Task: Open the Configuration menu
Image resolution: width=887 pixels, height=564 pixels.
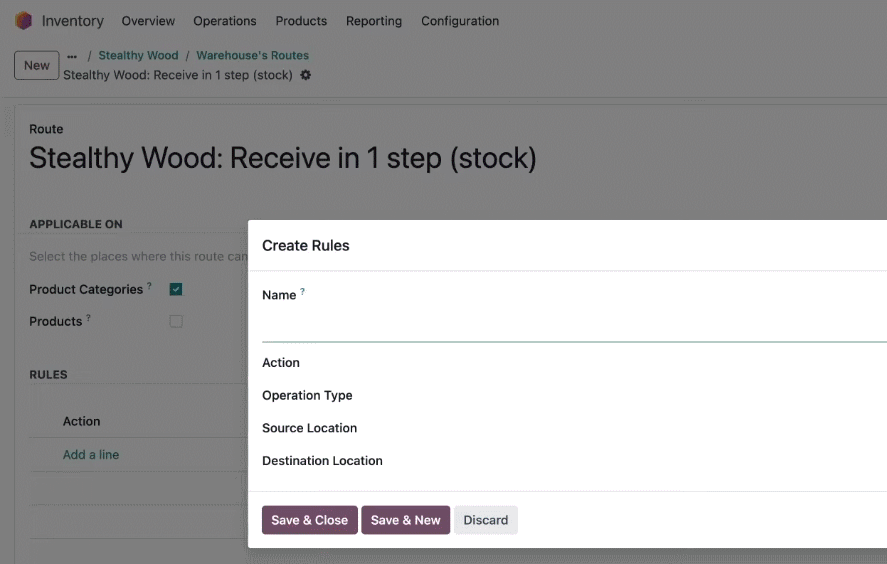Action: coord(460,21)
